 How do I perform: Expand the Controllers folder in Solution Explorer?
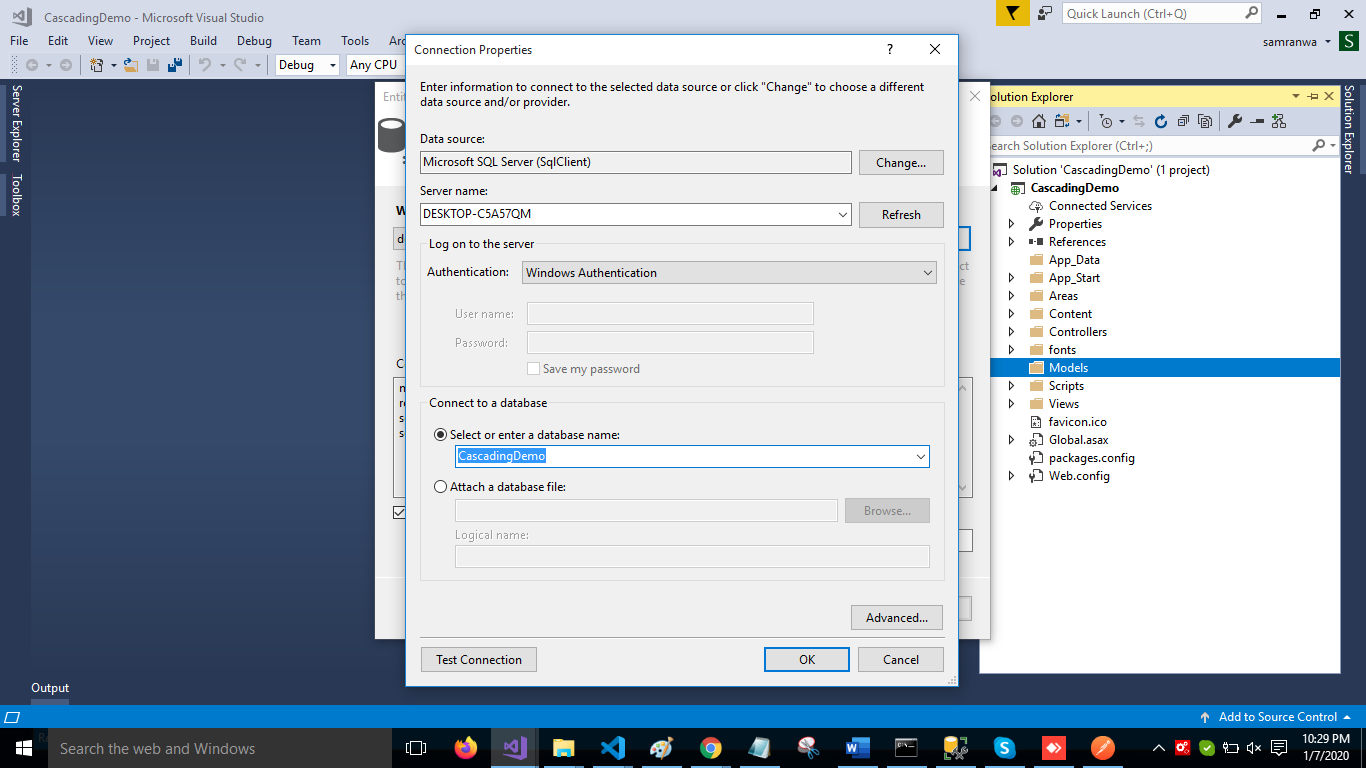(1011, 332)
